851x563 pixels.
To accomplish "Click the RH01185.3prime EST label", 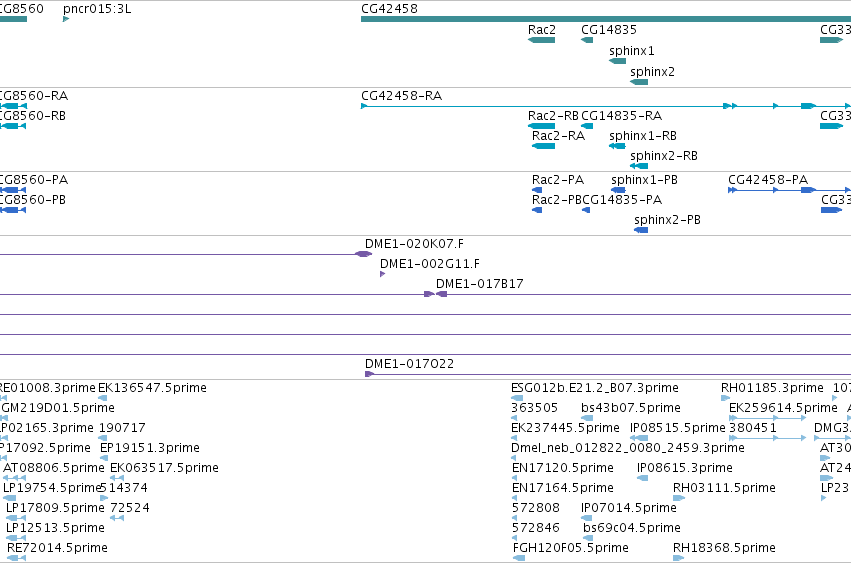I will pyautogui.click(x=772, y=388).
